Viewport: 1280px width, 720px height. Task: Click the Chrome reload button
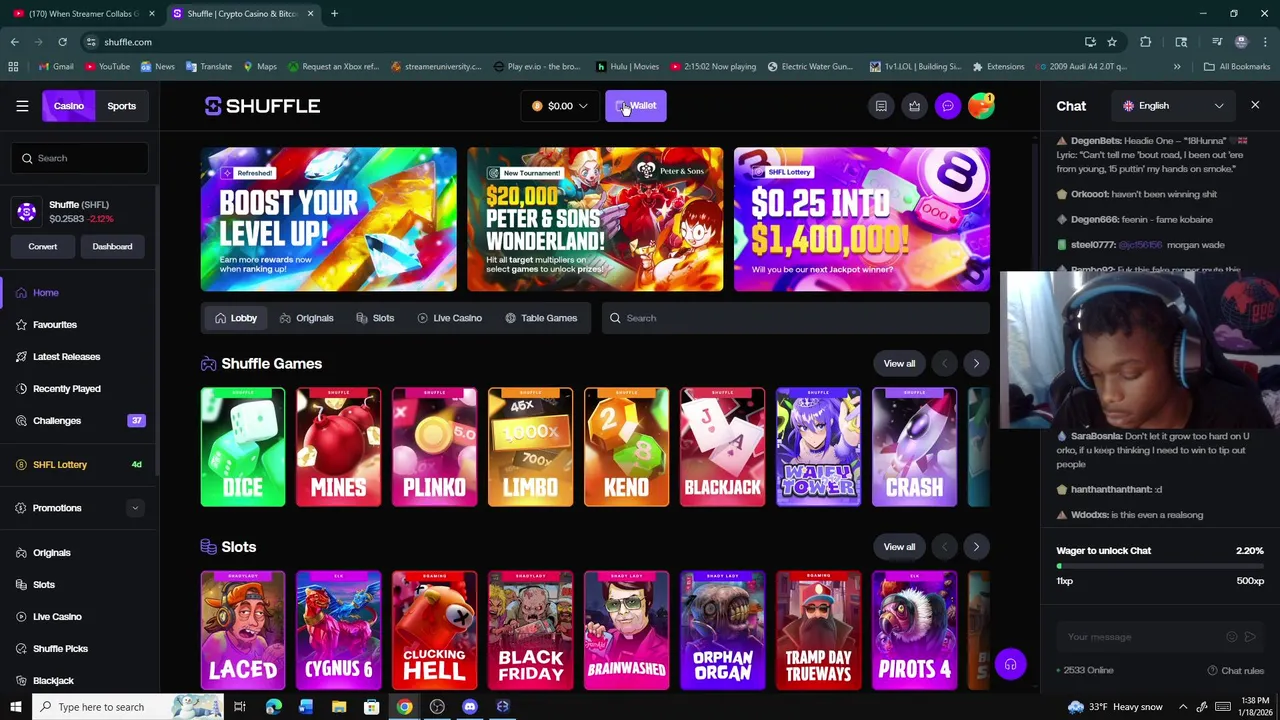62,42
